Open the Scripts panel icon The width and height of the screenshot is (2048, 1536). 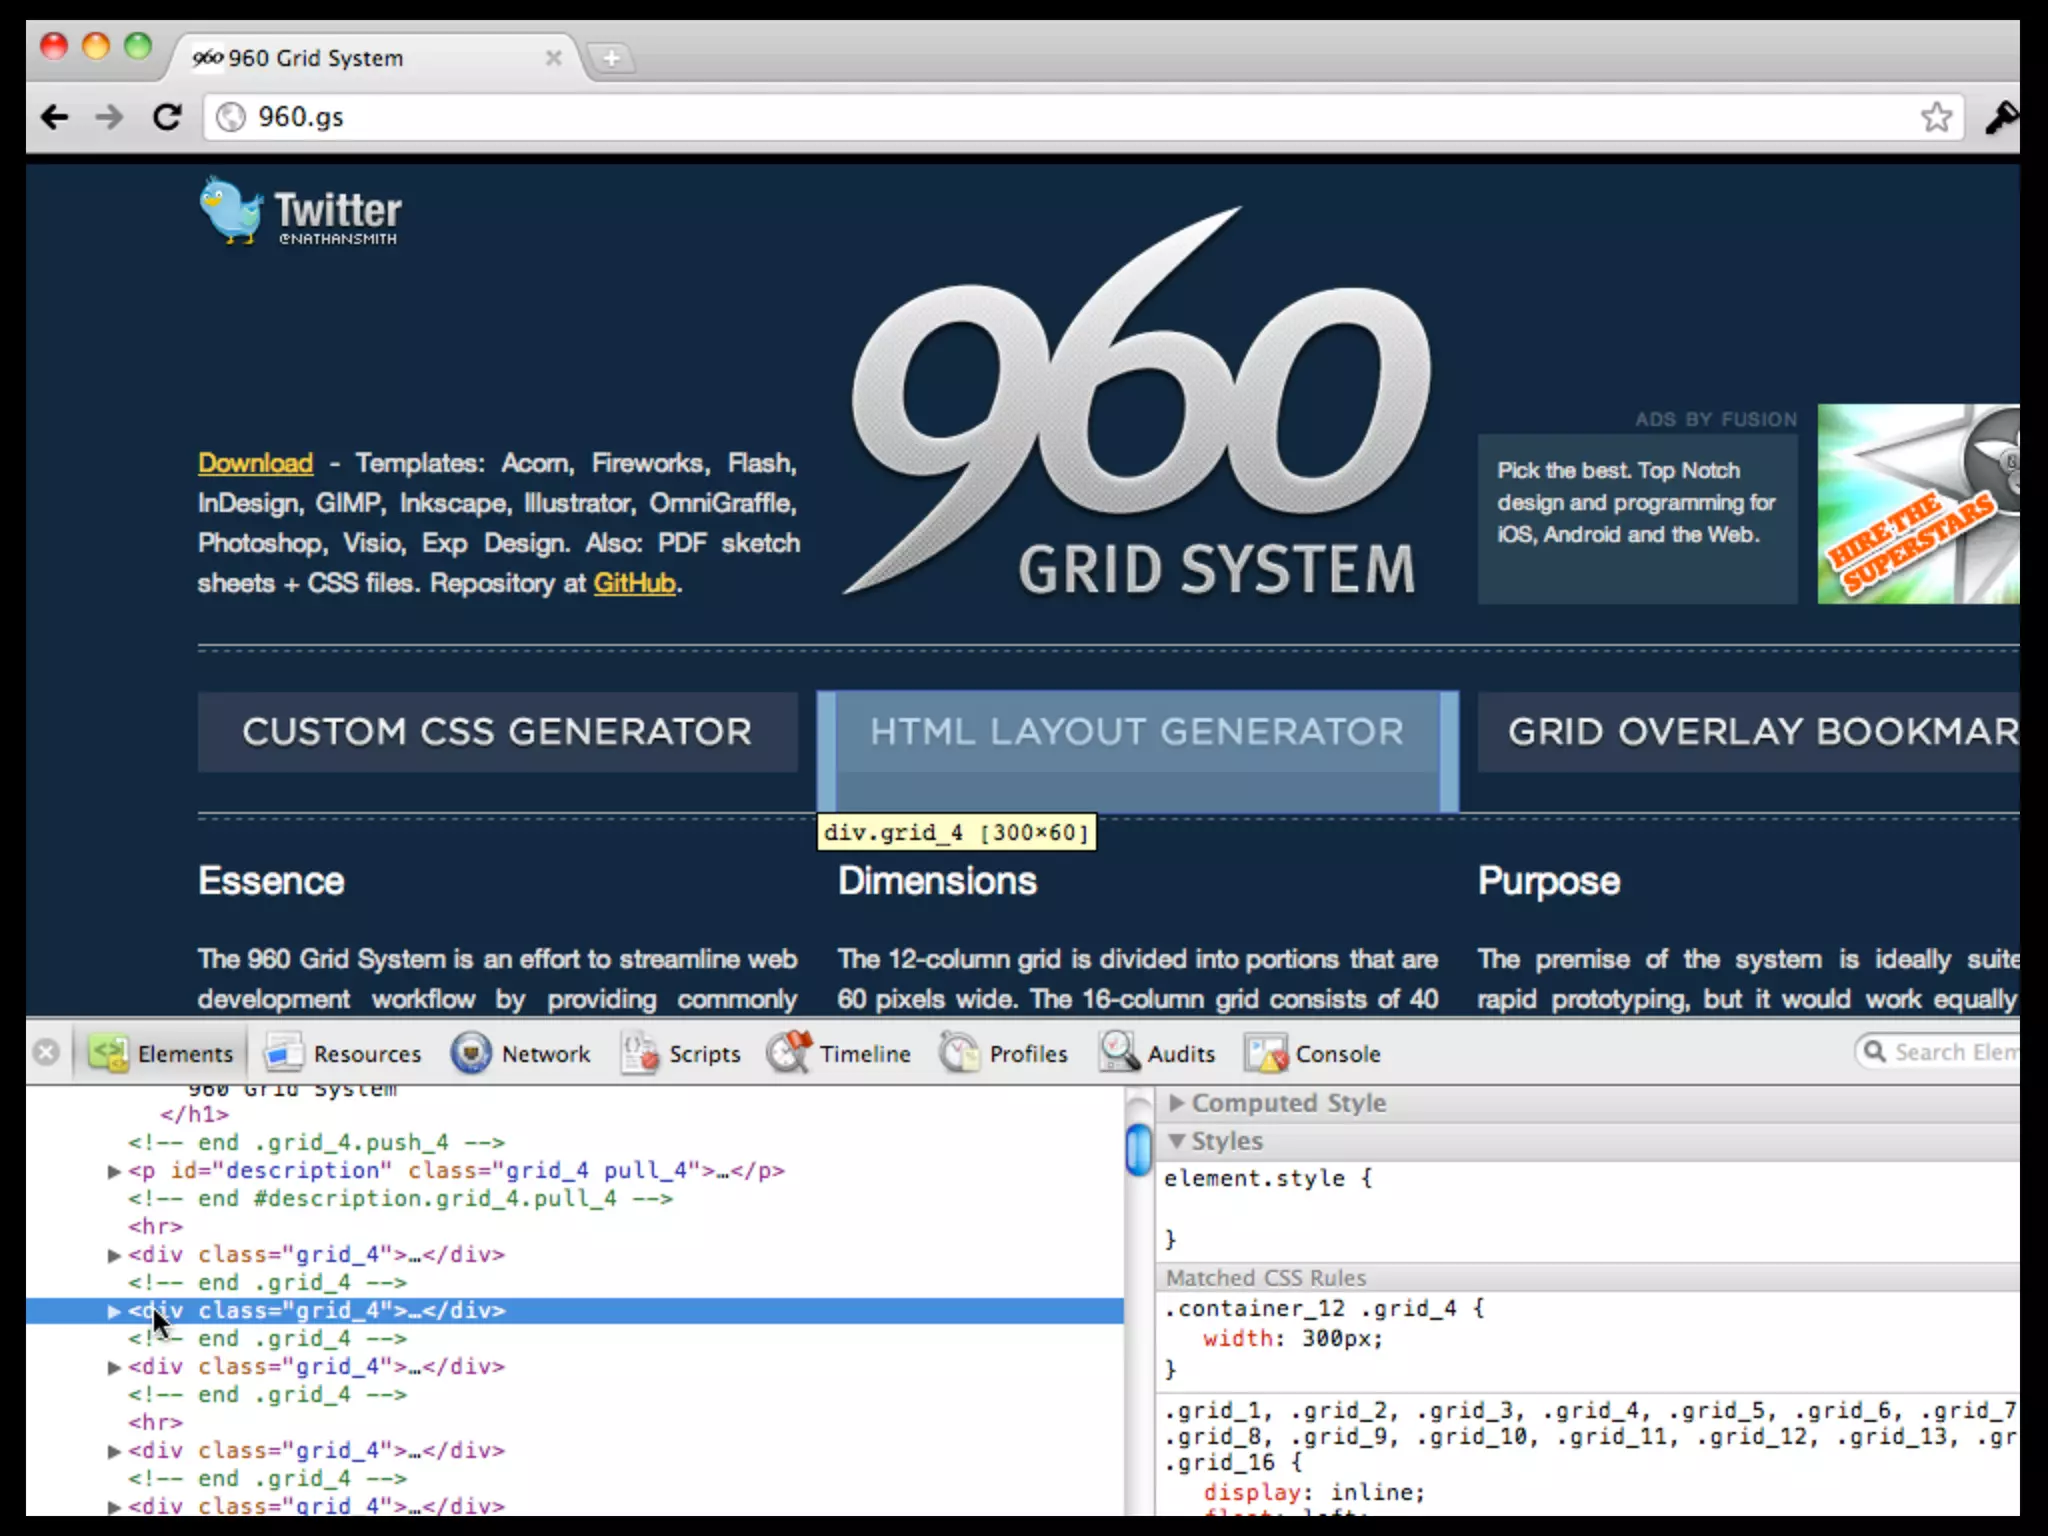coord(640,1053)
